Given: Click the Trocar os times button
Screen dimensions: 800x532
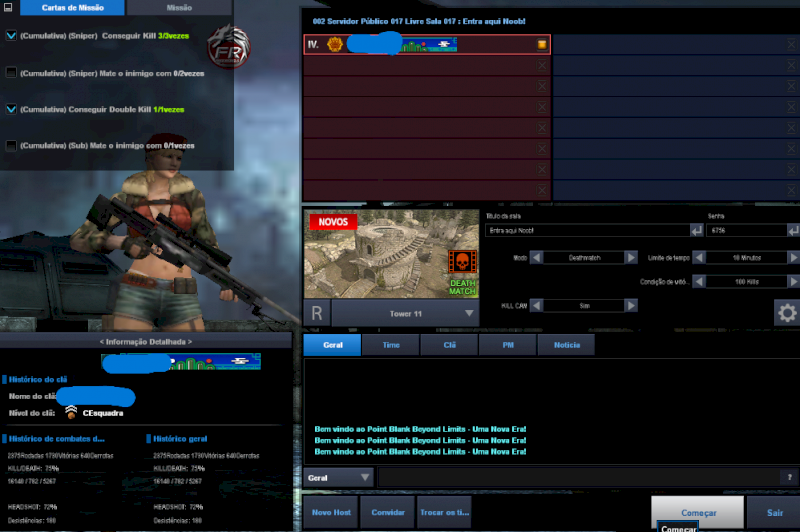Looking at the screenshot, I should point(444,512).
